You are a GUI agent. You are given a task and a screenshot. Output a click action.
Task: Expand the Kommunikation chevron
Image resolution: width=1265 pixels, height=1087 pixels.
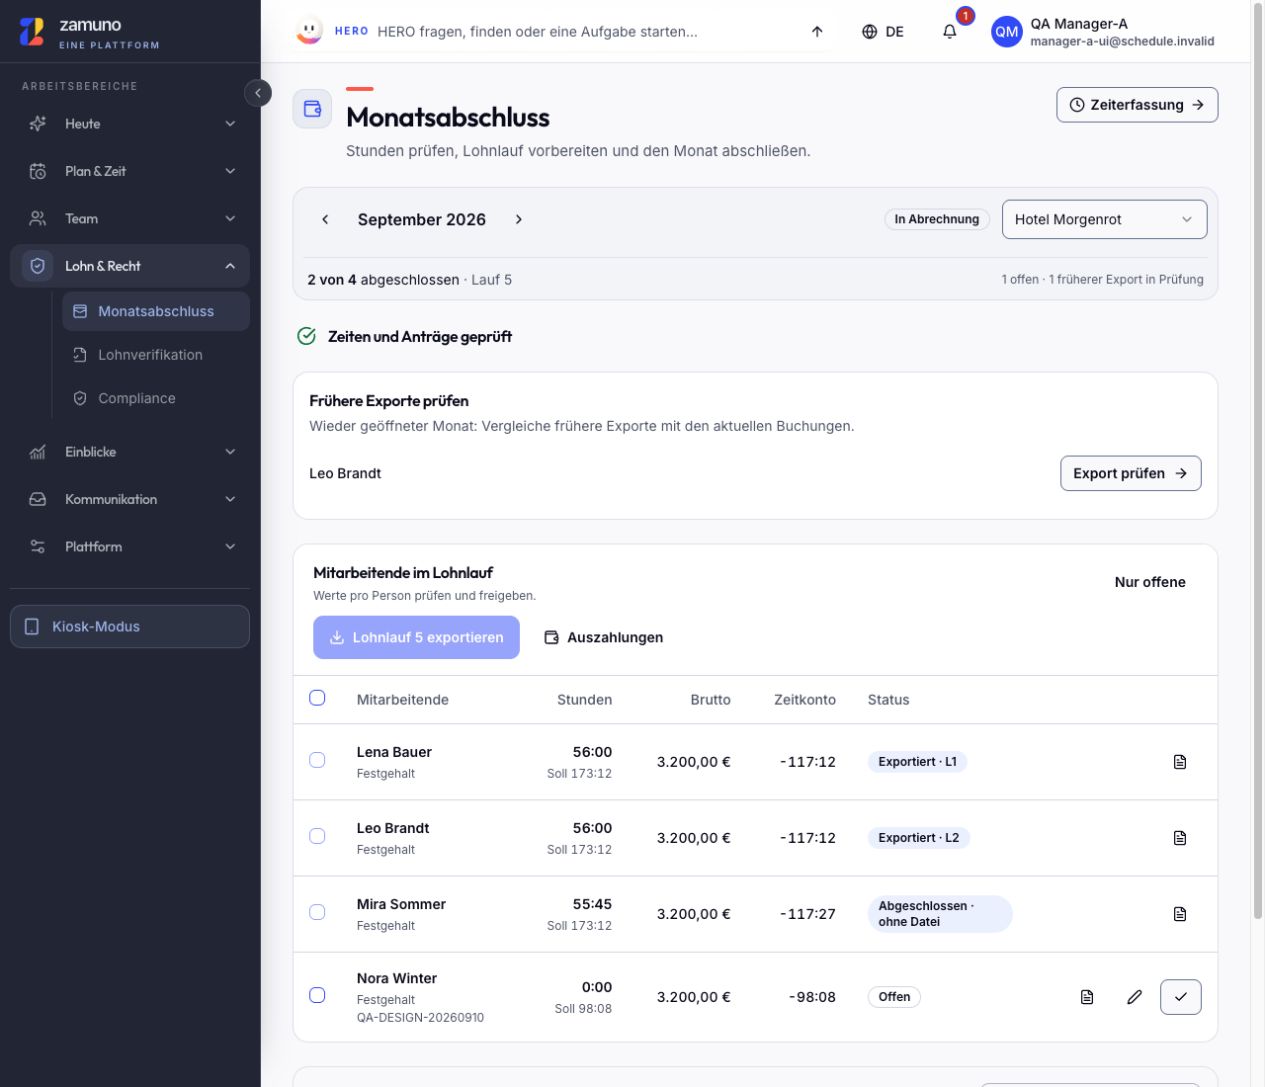(230, 499)
